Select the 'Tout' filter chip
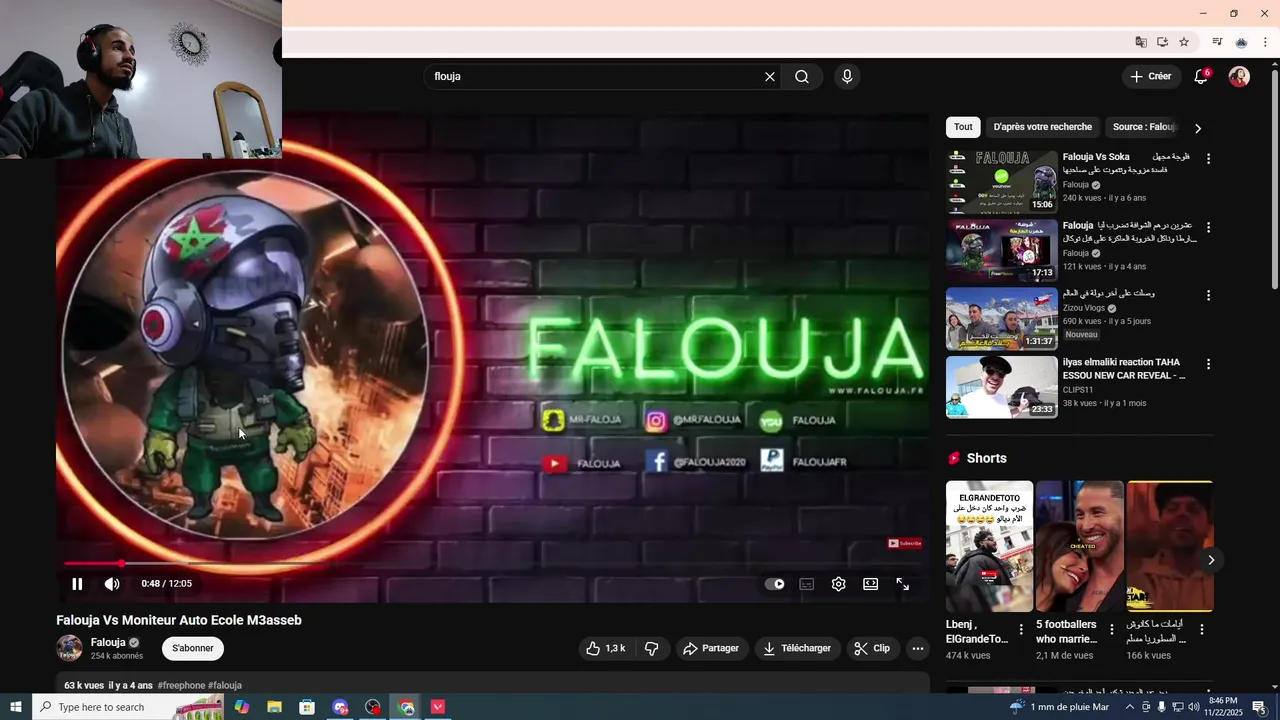1280x720 pixels. coord(963,127)
